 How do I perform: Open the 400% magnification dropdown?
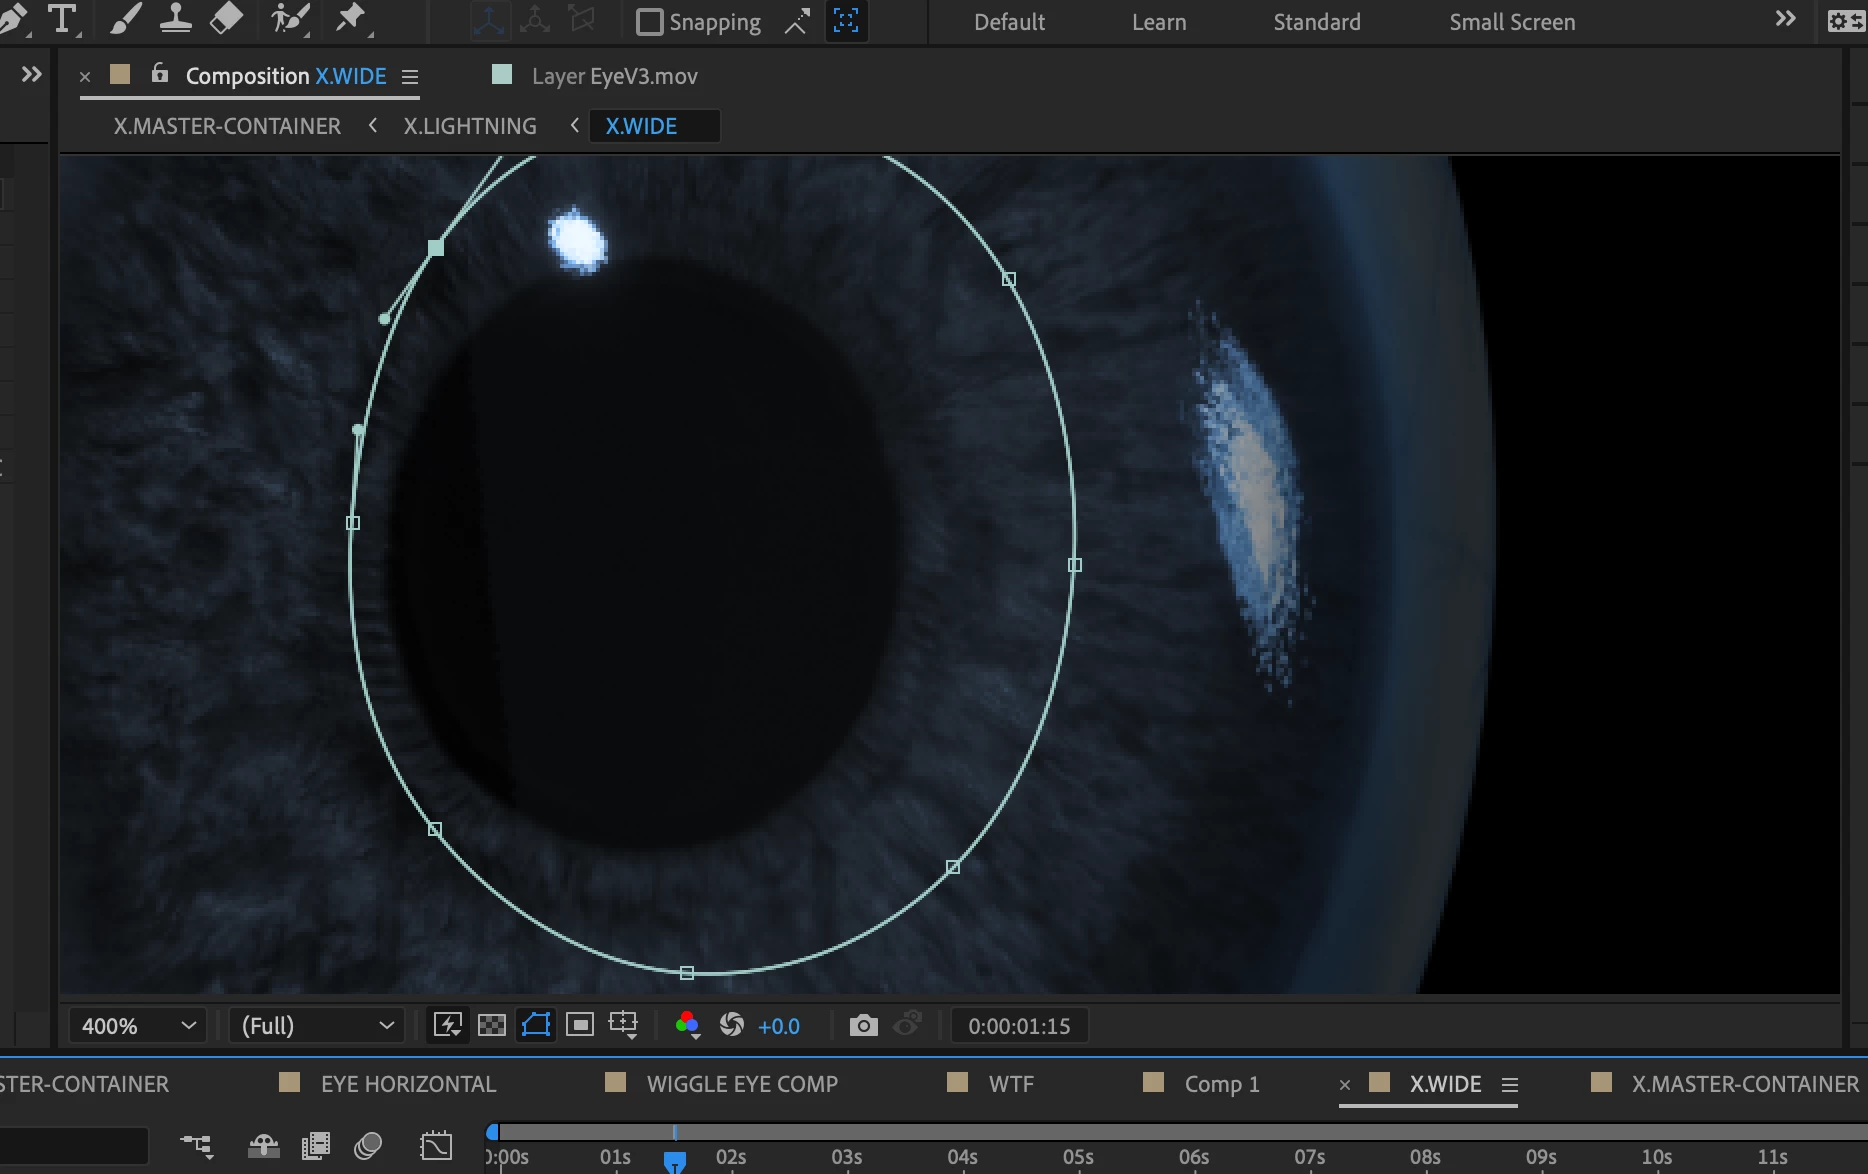(137, 1026)
